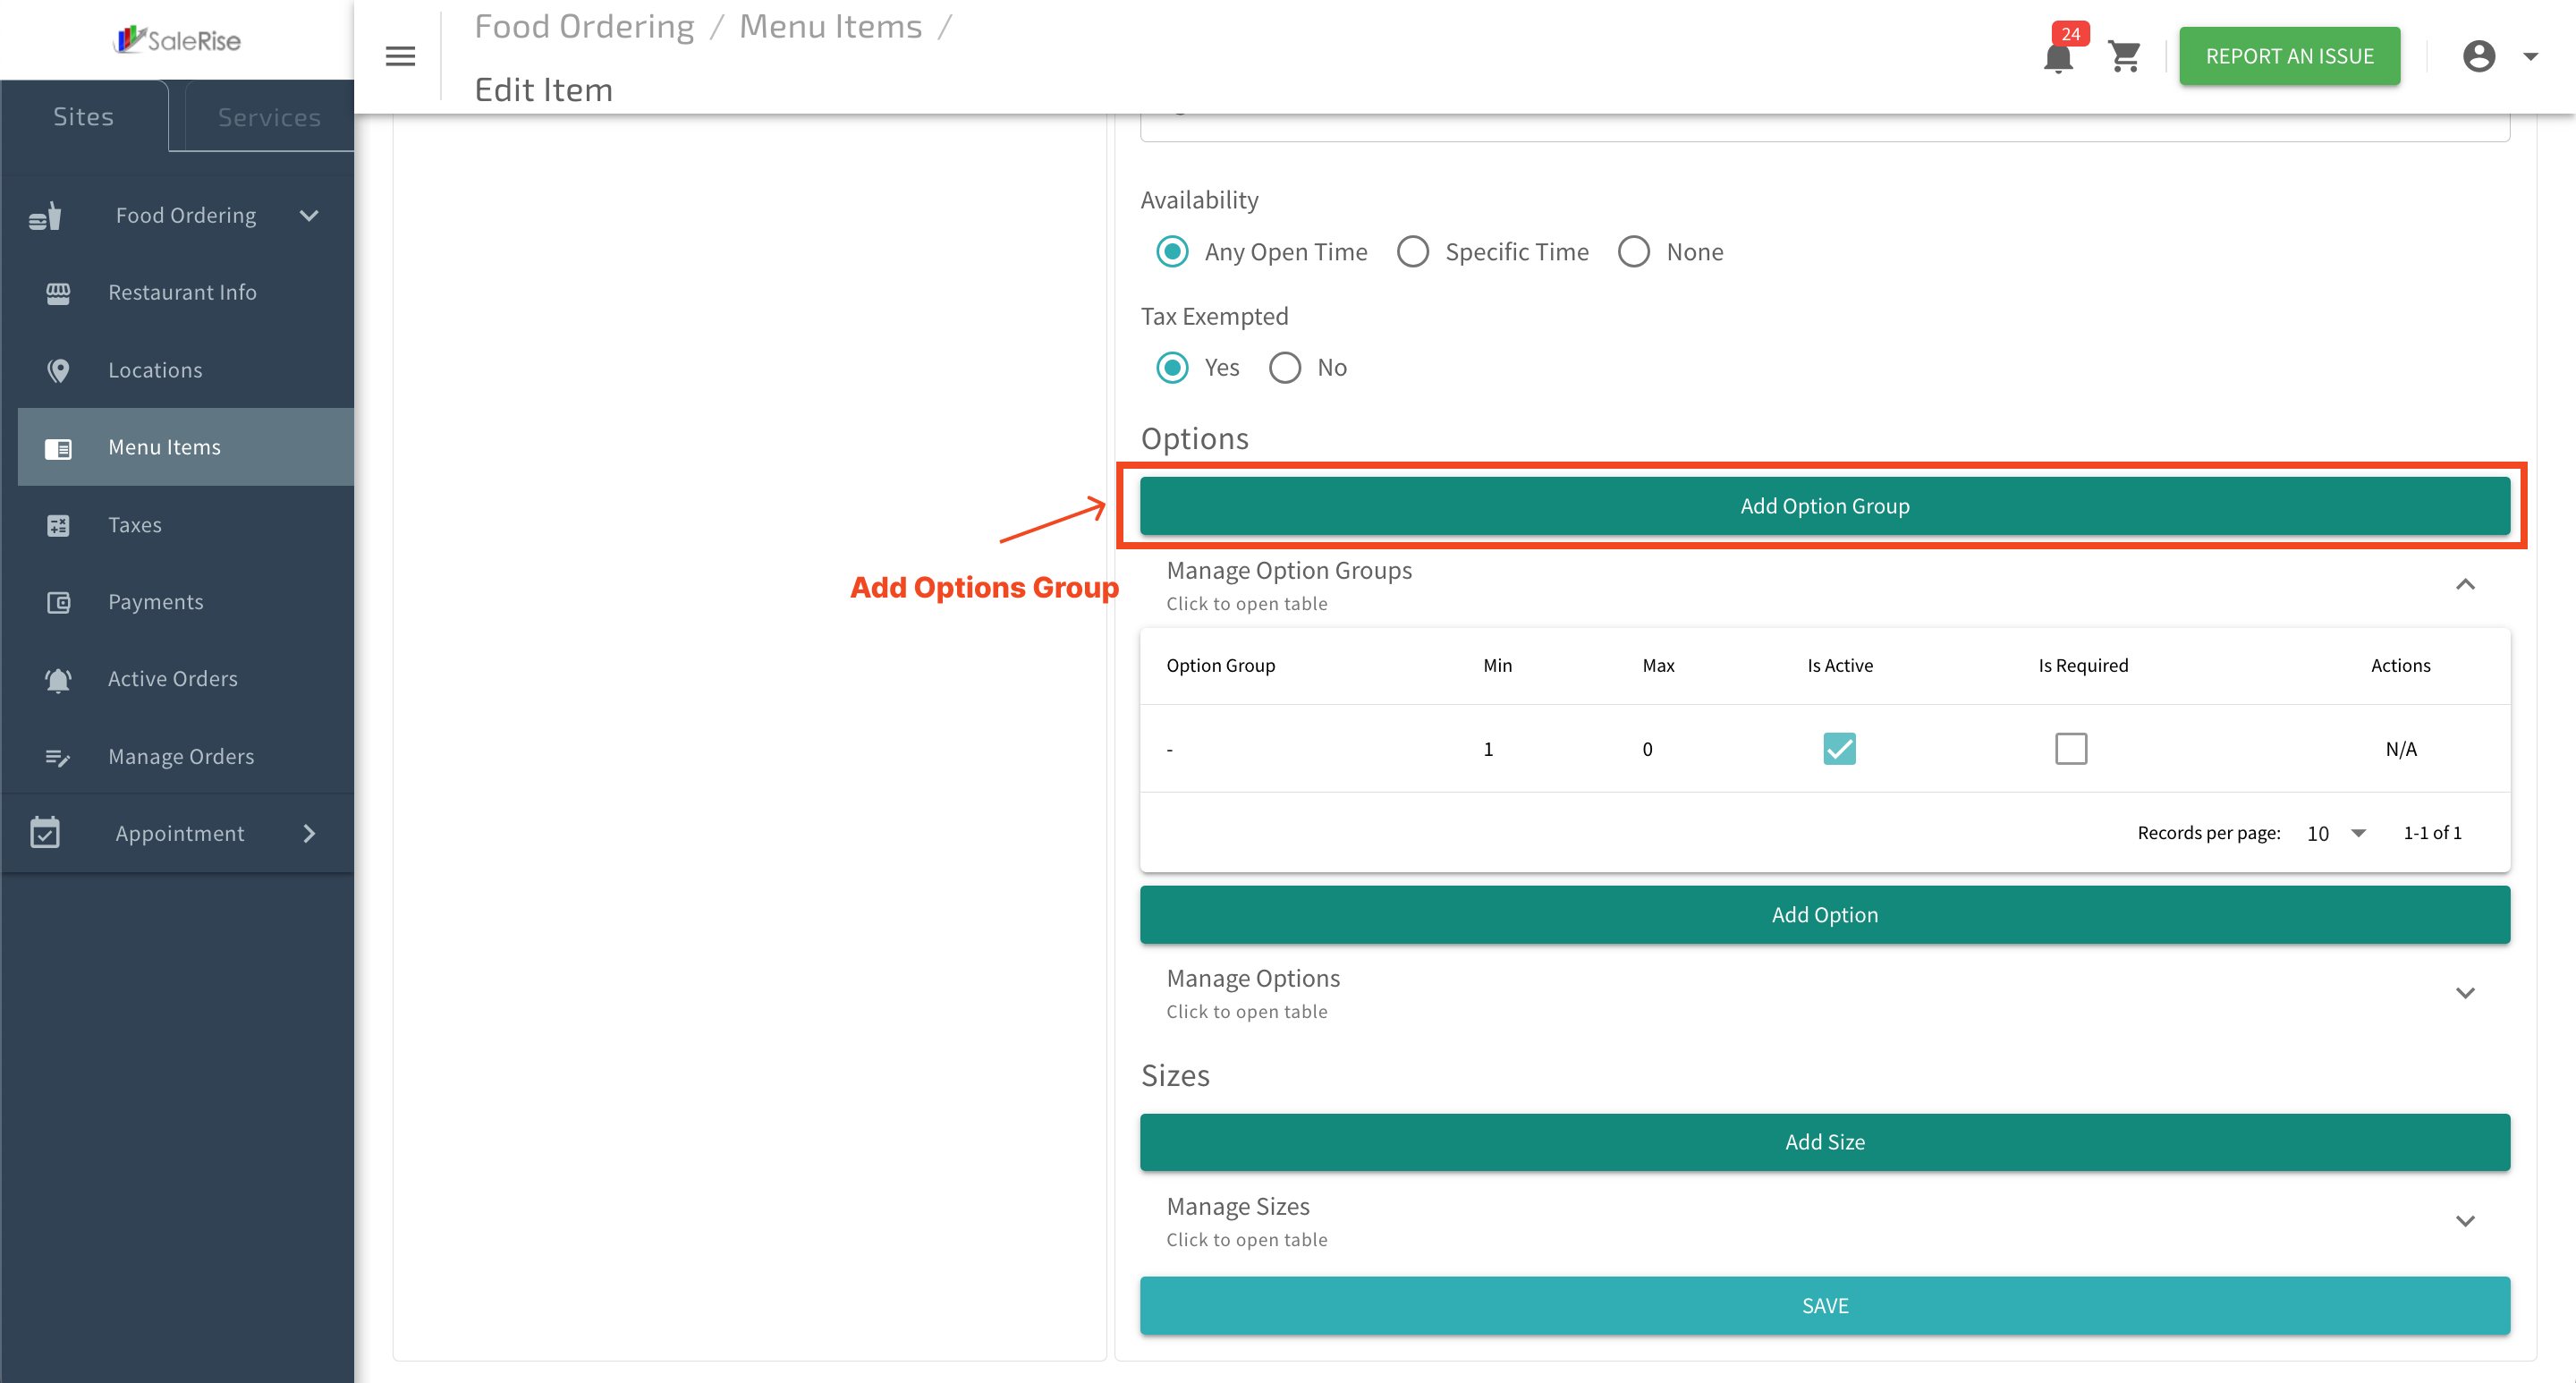Click the Active Orders alarm icon
Screen dimensions: 2576x1383
(58, 680)
